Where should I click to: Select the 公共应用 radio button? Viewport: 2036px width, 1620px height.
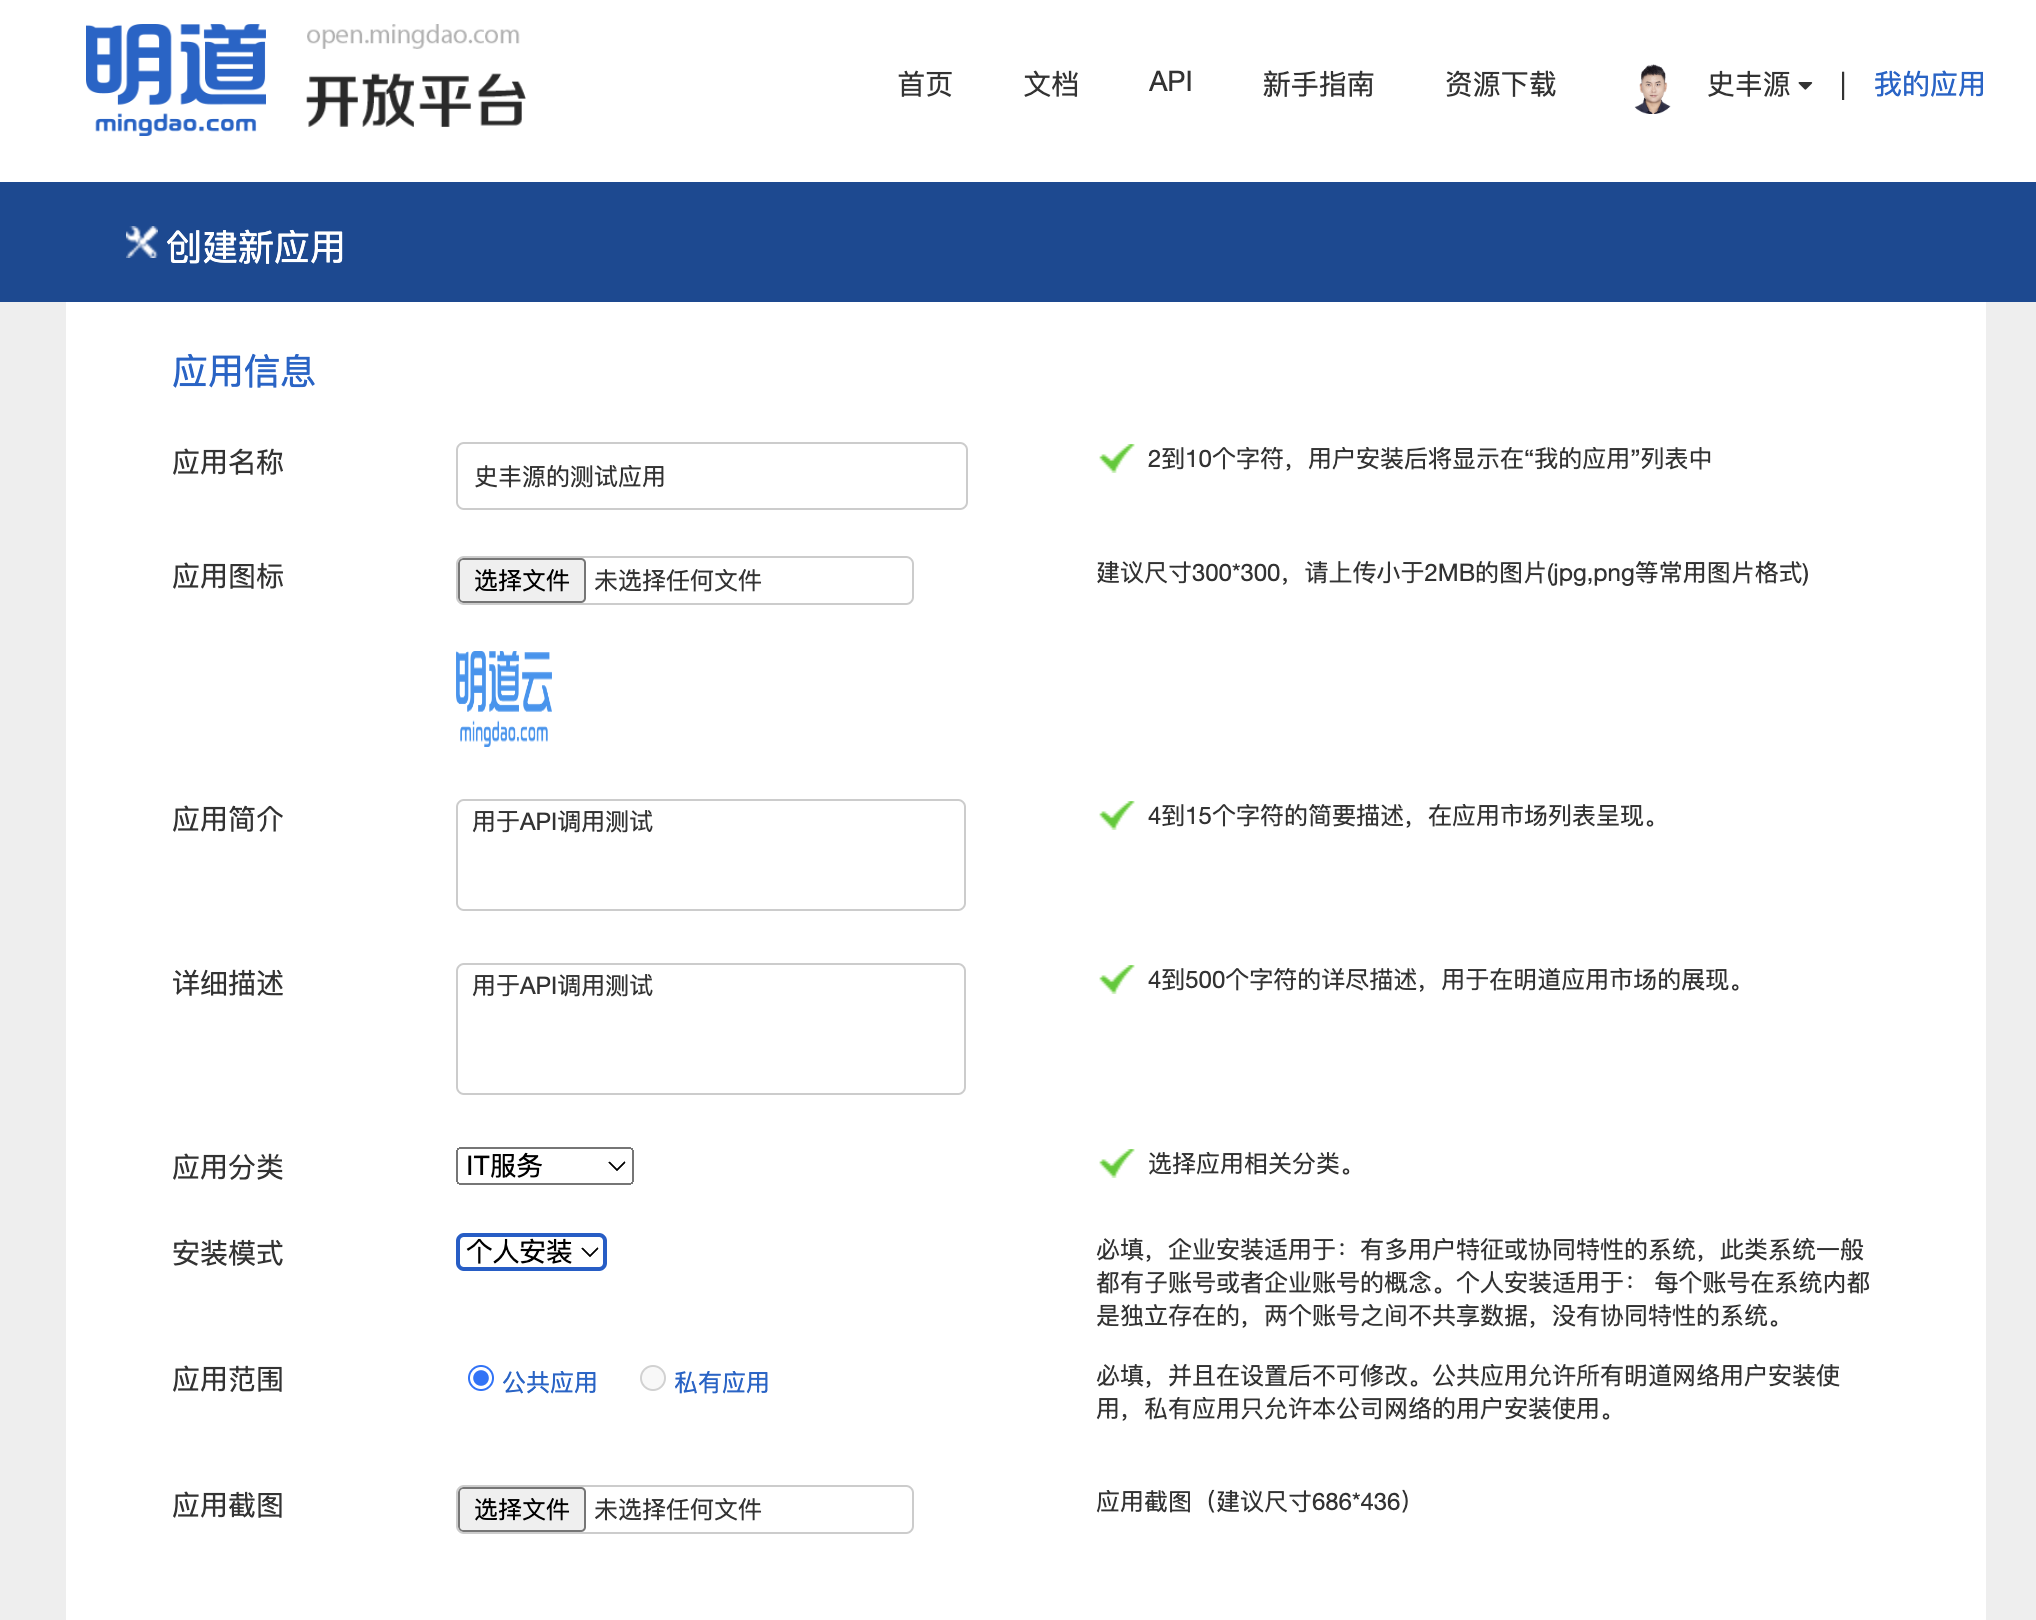(x=481, y=1378)
